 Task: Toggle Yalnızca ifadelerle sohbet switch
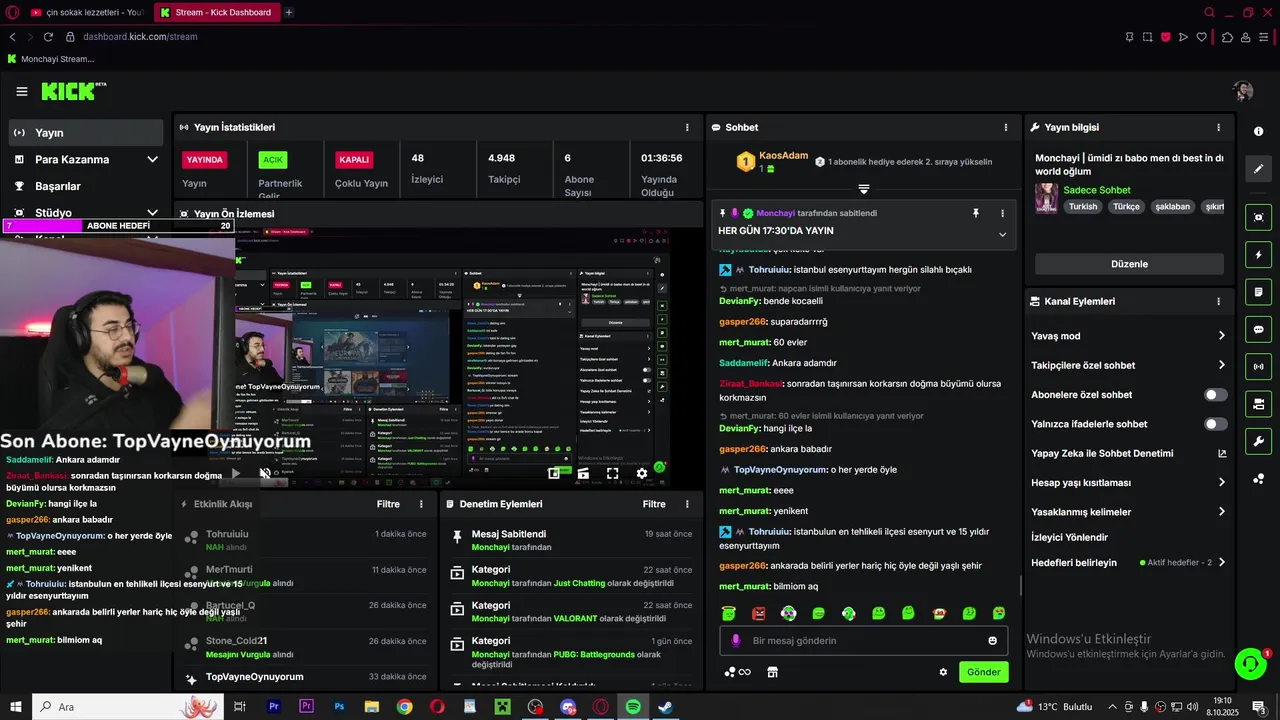(1215, 424)
